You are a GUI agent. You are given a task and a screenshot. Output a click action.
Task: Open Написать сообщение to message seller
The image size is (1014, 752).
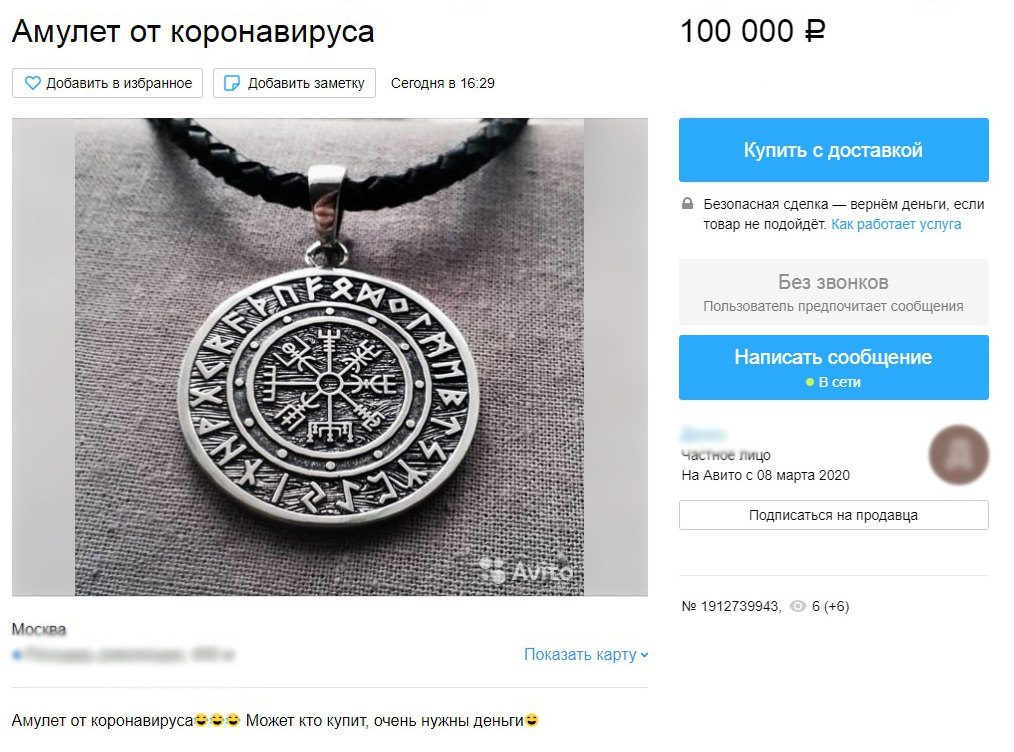(834, 367)
